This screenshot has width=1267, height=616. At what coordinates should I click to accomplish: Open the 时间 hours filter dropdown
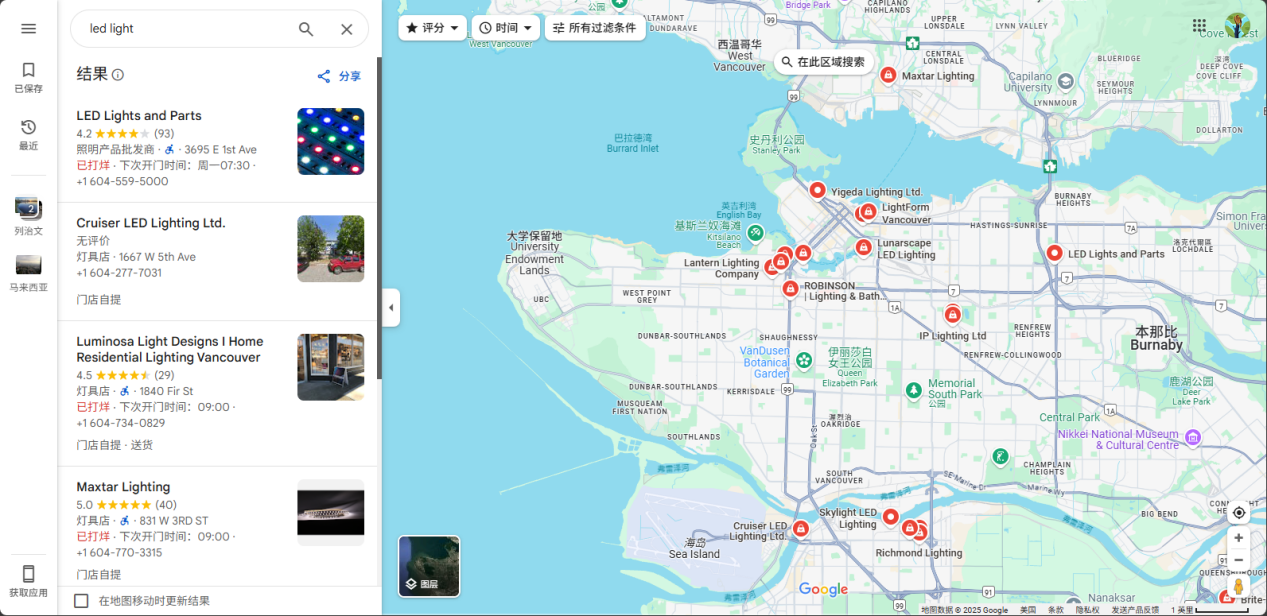tap(506, 28)
